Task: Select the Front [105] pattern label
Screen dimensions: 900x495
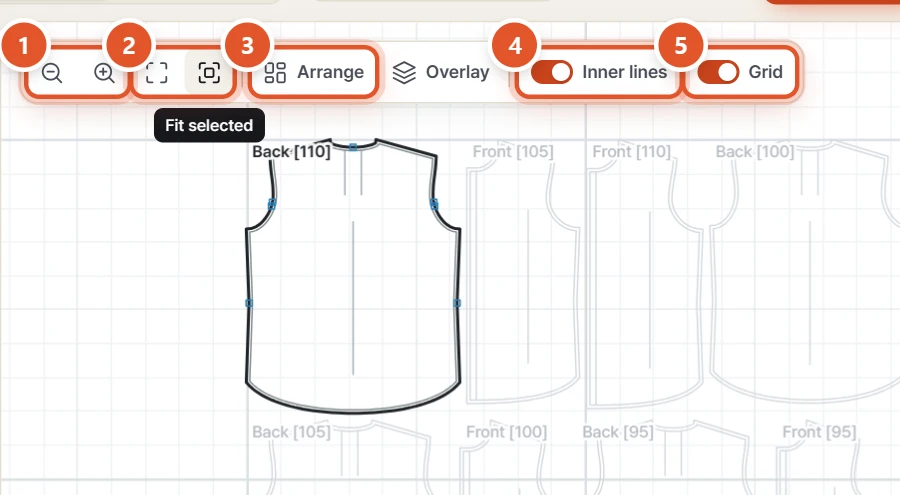Action: (513, 152)
